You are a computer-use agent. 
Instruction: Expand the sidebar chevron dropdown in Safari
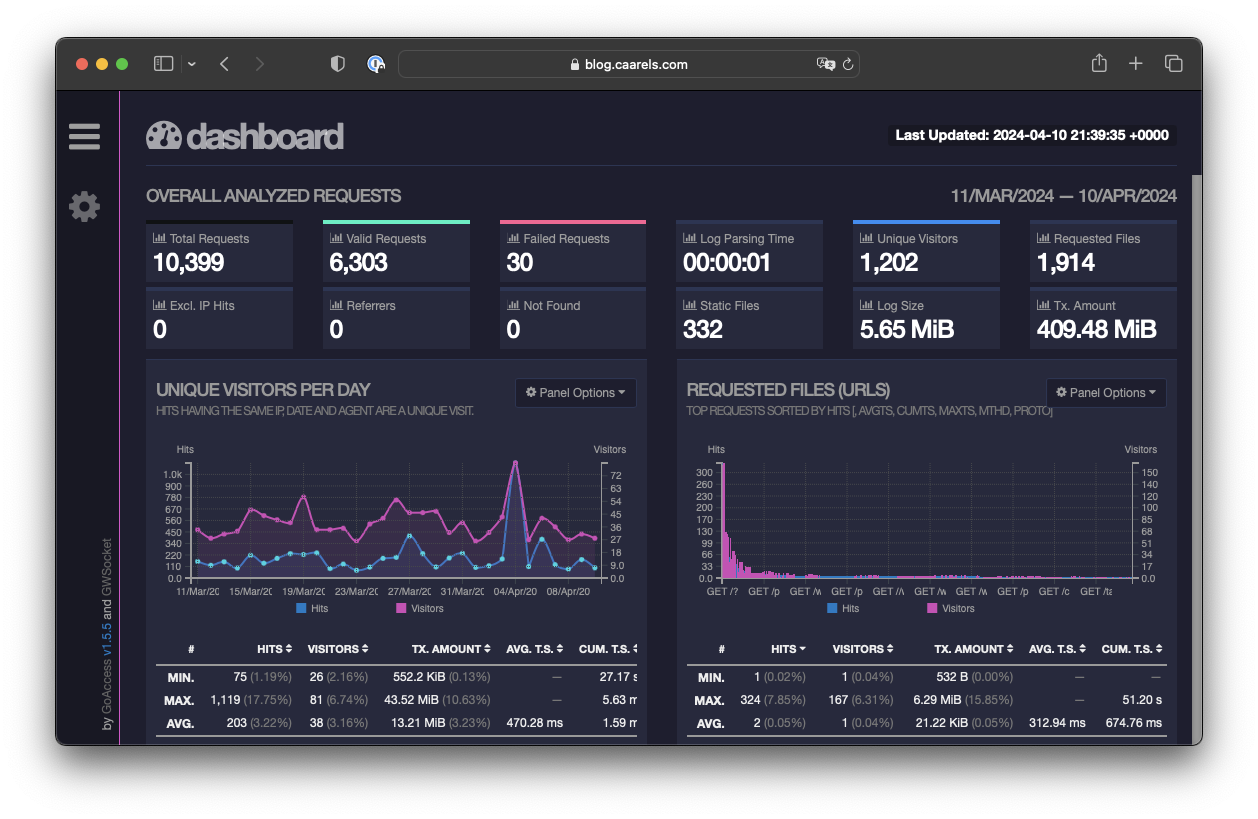click(x=192, y=64)
